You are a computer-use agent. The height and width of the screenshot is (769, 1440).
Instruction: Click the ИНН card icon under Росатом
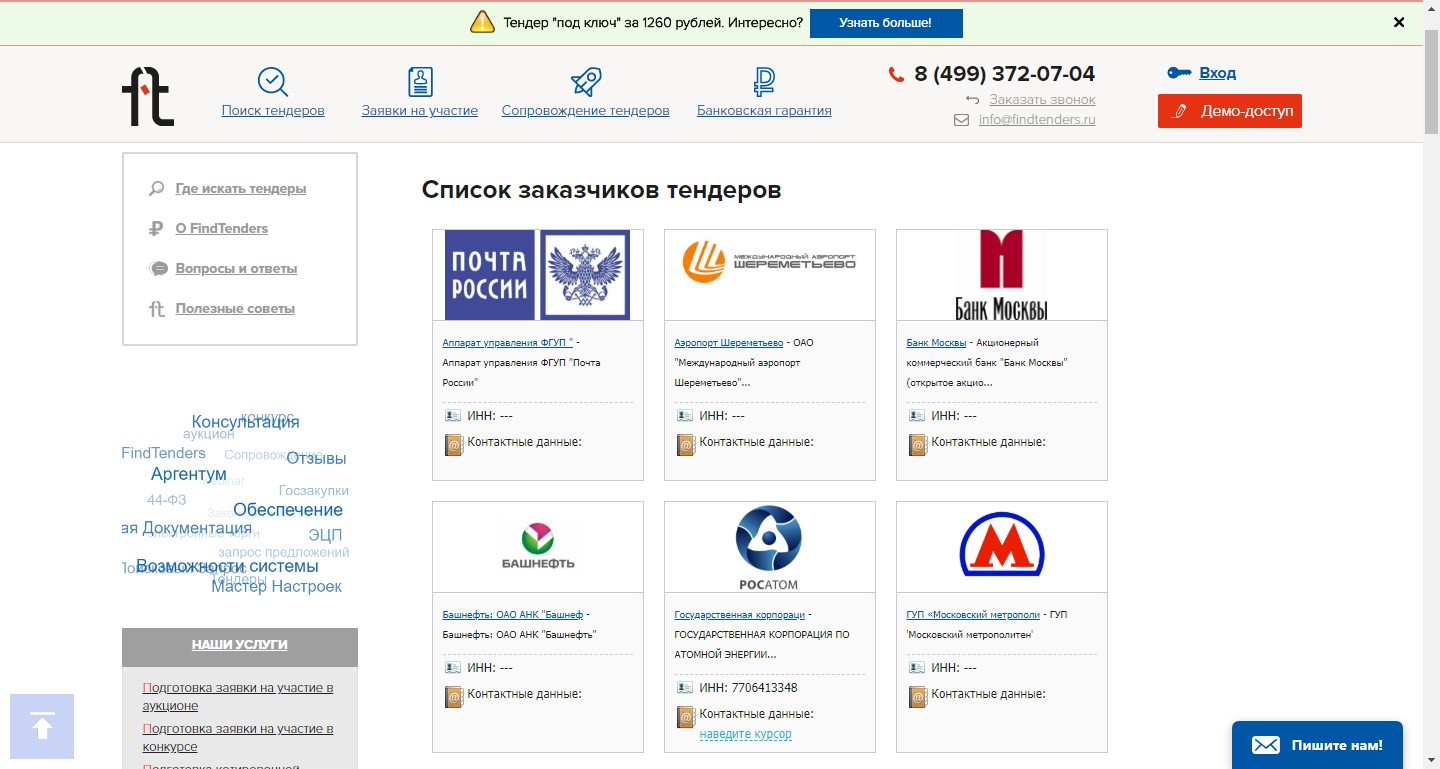685,688
